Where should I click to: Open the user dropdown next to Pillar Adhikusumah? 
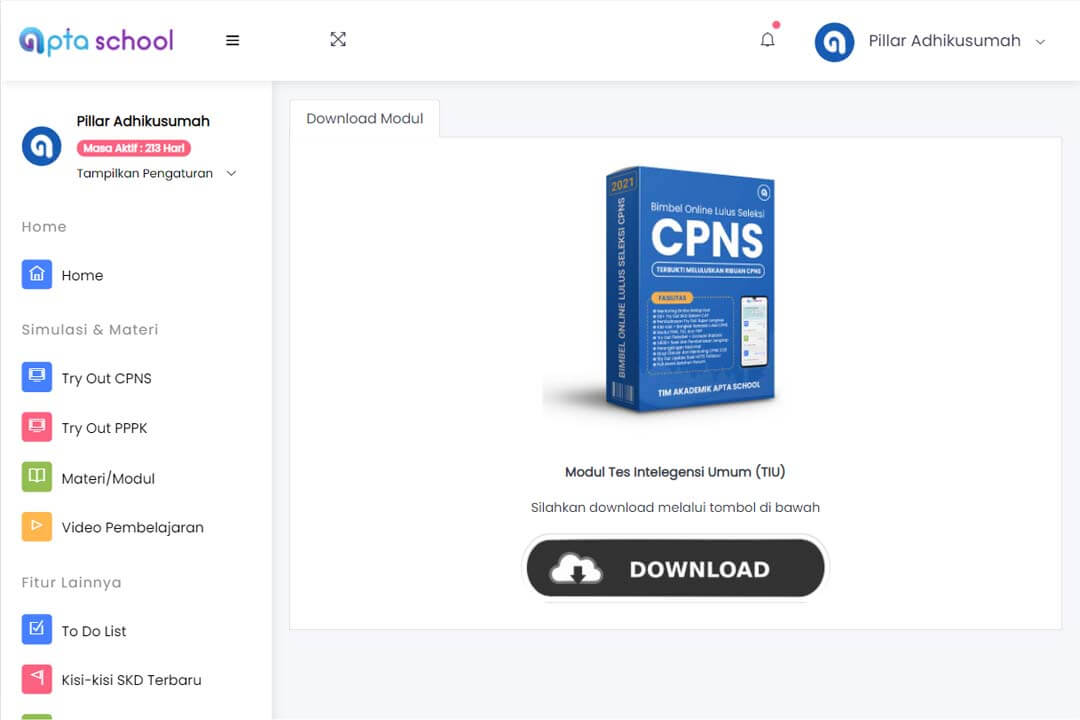(1040, 42)
